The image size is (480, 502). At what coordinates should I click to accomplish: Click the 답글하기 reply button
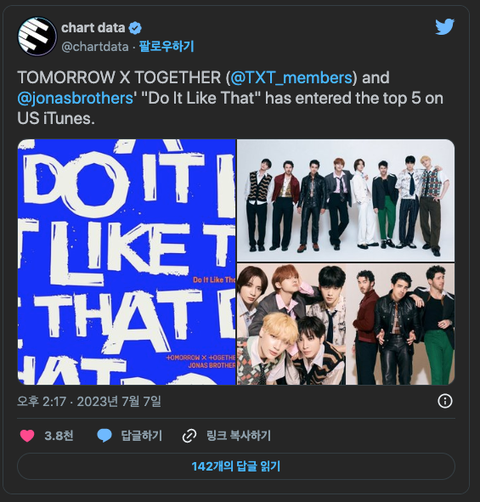tap(142, 436)
